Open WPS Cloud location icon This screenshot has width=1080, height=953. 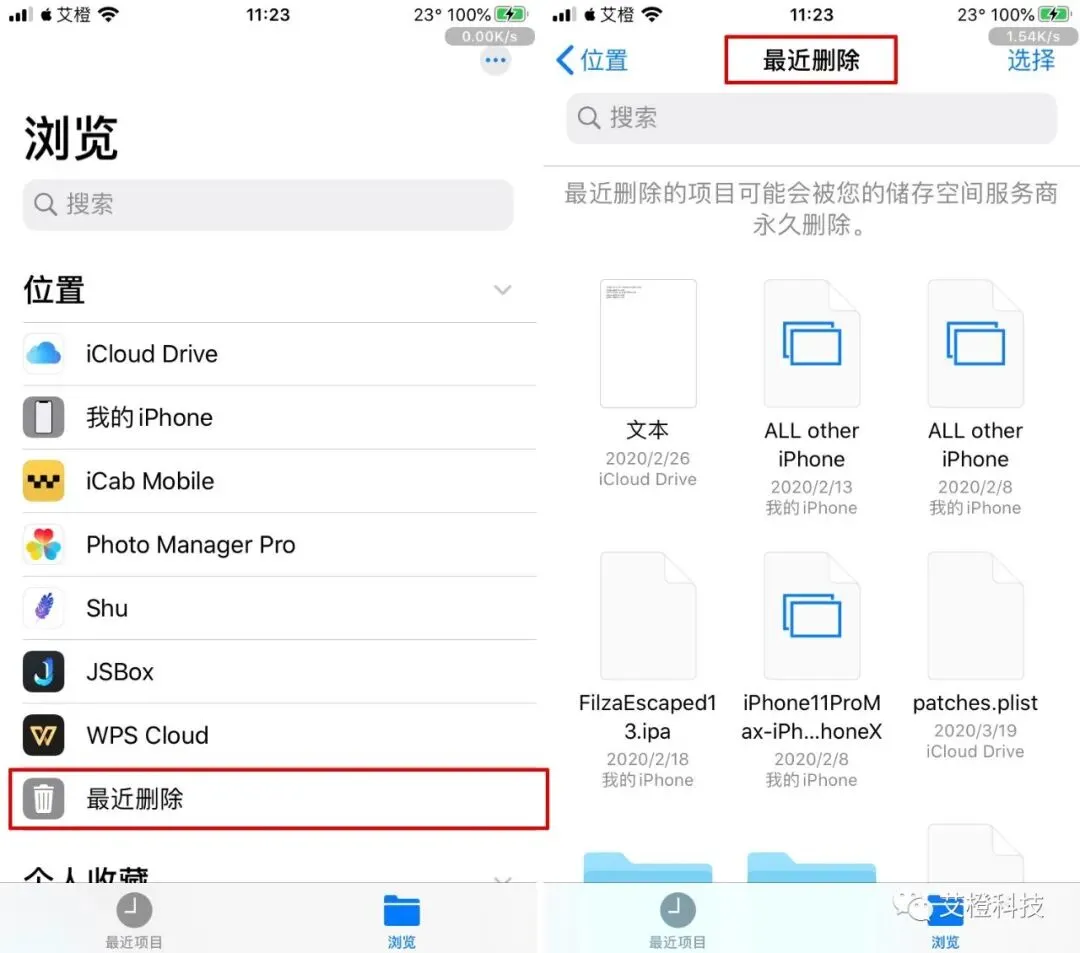(44, 735)
